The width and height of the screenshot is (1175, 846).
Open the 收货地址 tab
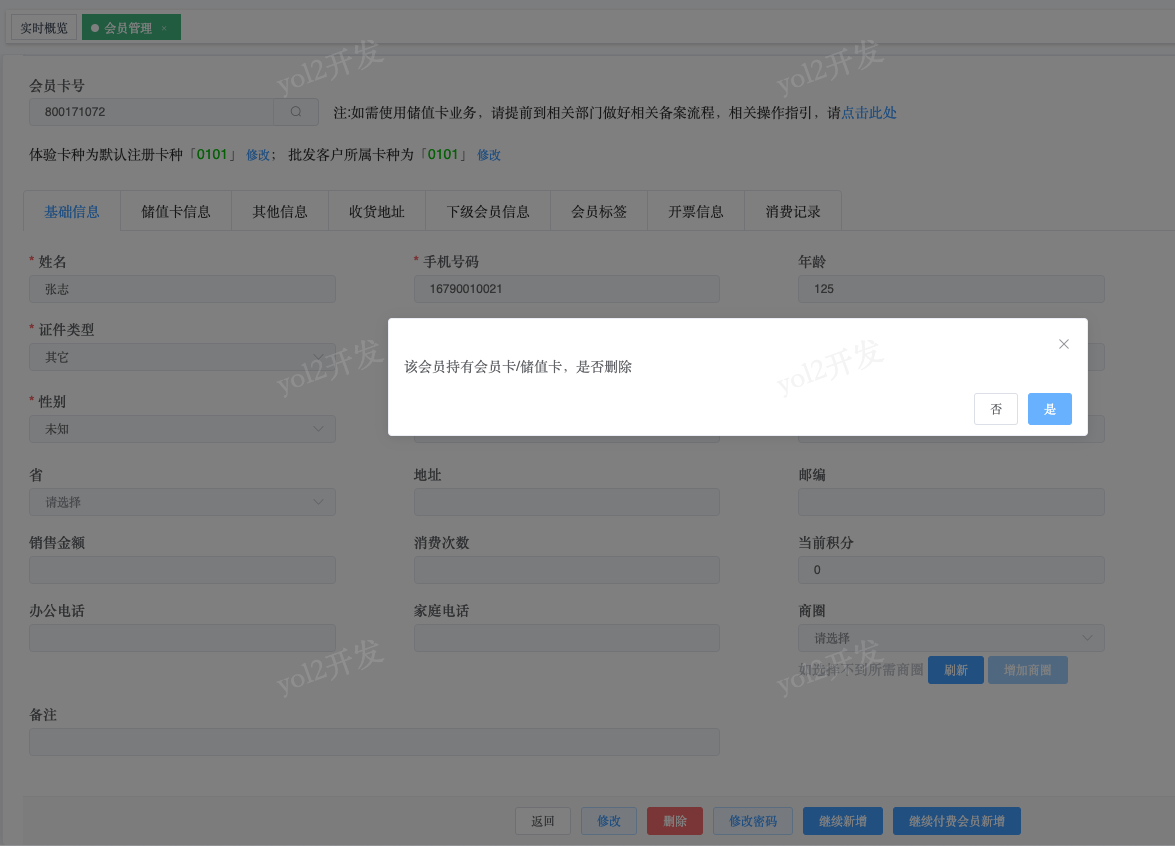pos(377,211)
